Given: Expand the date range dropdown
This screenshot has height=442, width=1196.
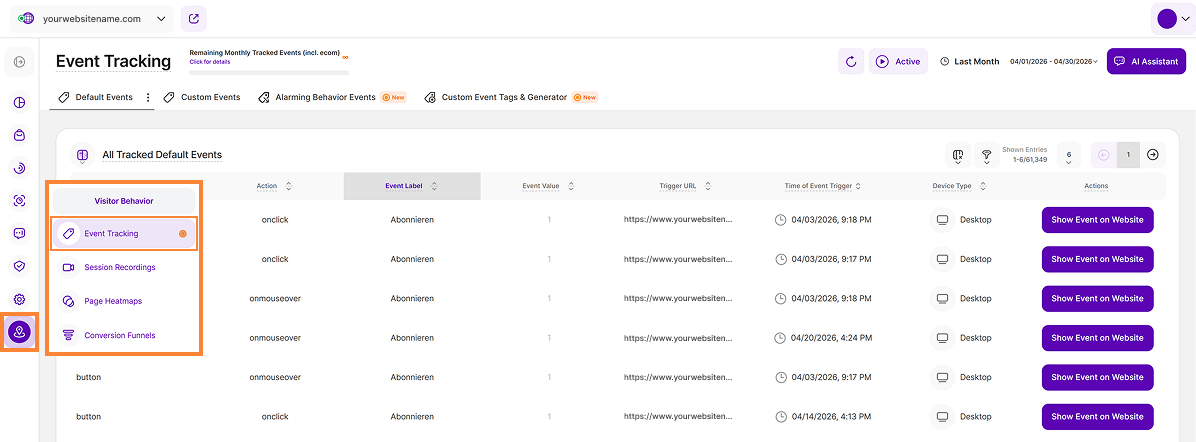Looking at the screenshot, I should [1053, 61].
